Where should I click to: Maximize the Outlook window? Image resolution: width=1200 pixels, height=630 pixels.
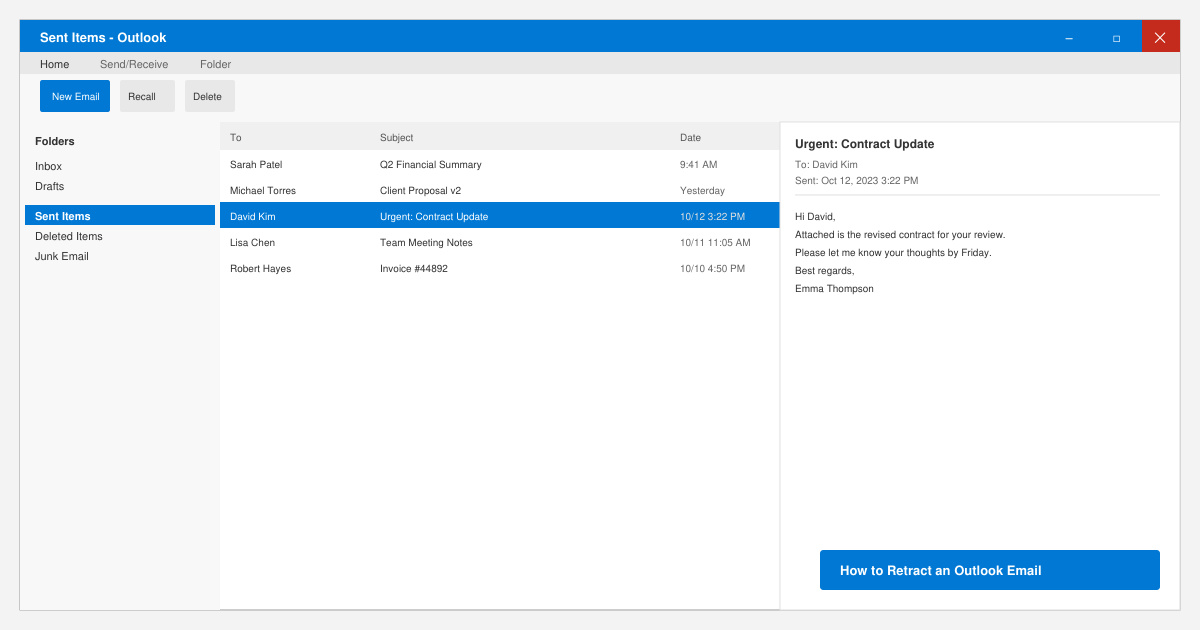[1116, 37]
